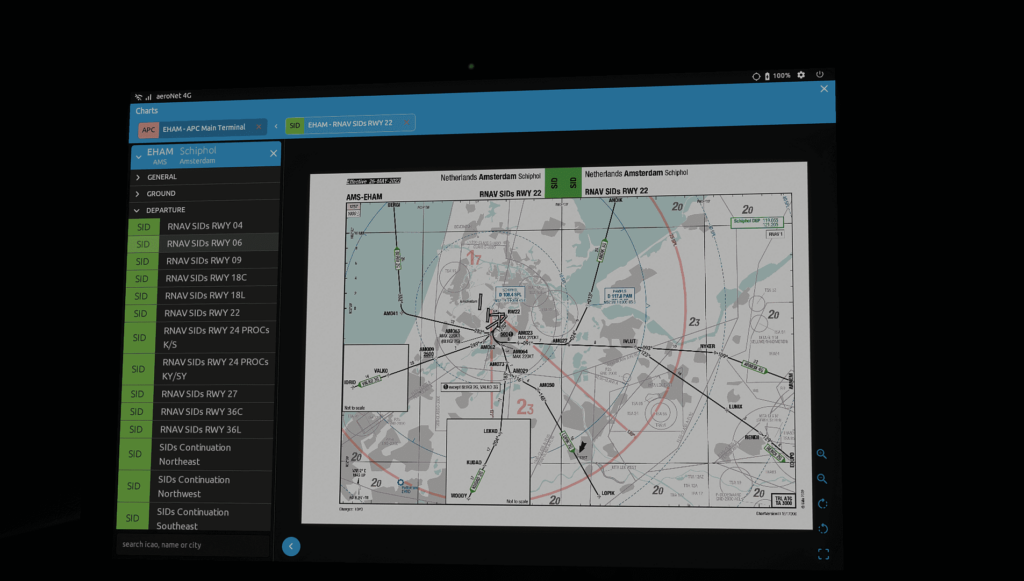The image size is (1024, 581).
Task: Open RNAV SIDs RWY 04 chart
Action: click(x=203, y=226)
